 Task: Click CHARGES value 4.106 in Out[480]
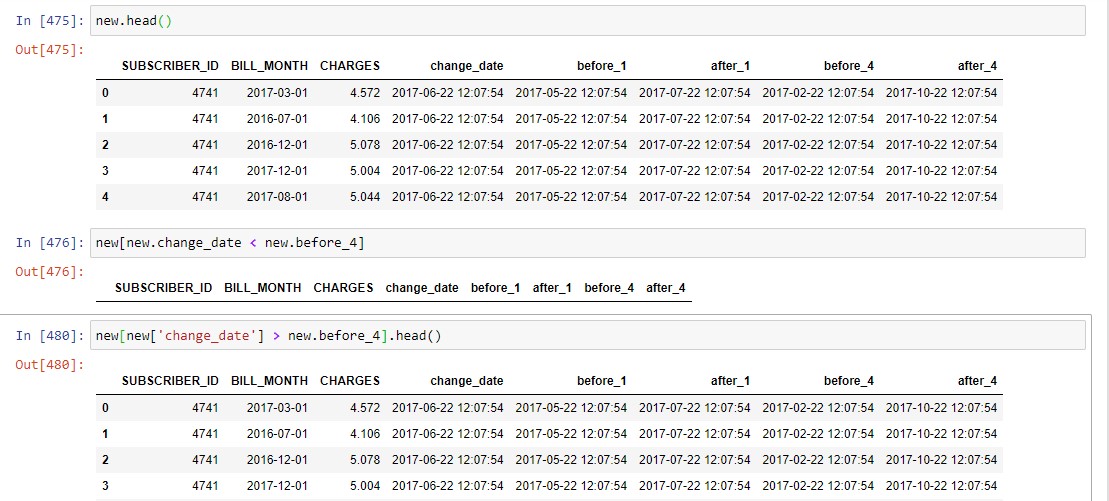(365, 434)
